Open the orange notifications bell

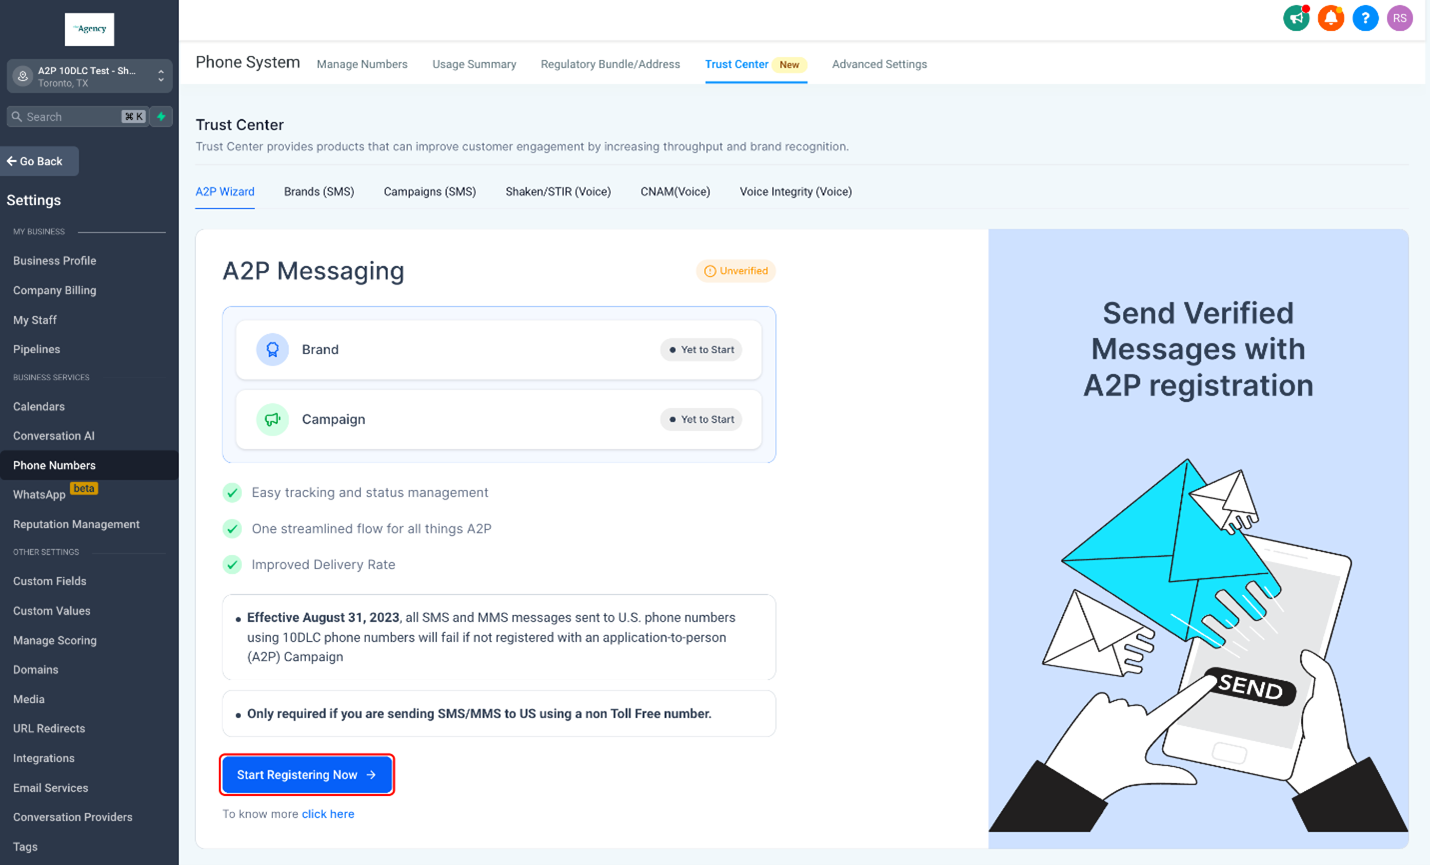[1331, 18]
